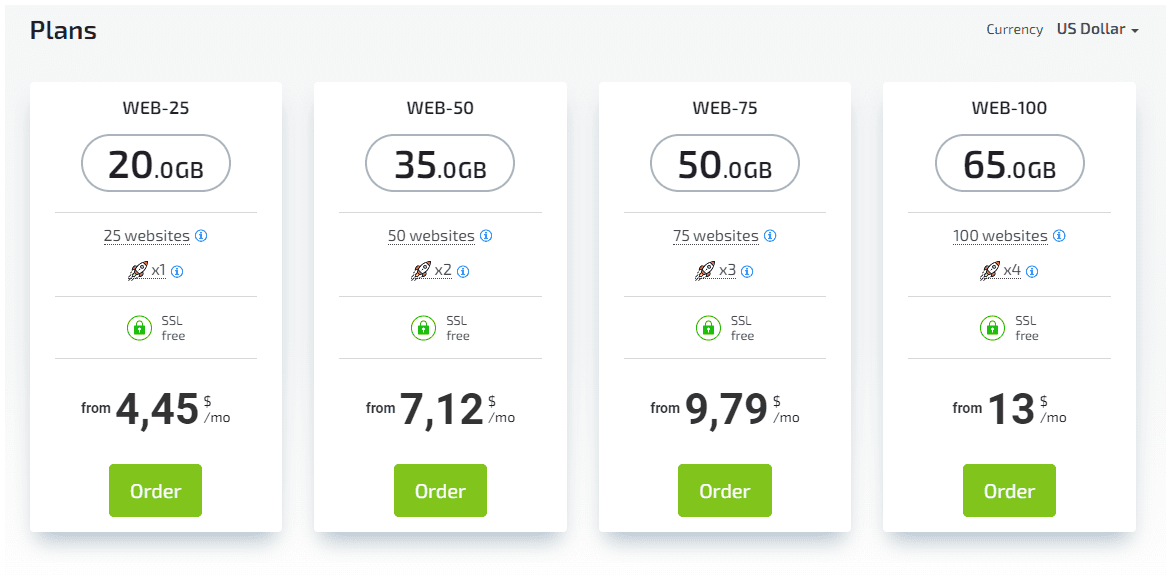The width and height of the screenshot is (1171, 578).
Task: Order the WEB-75 plan
Action: click(x=725, y=491)
